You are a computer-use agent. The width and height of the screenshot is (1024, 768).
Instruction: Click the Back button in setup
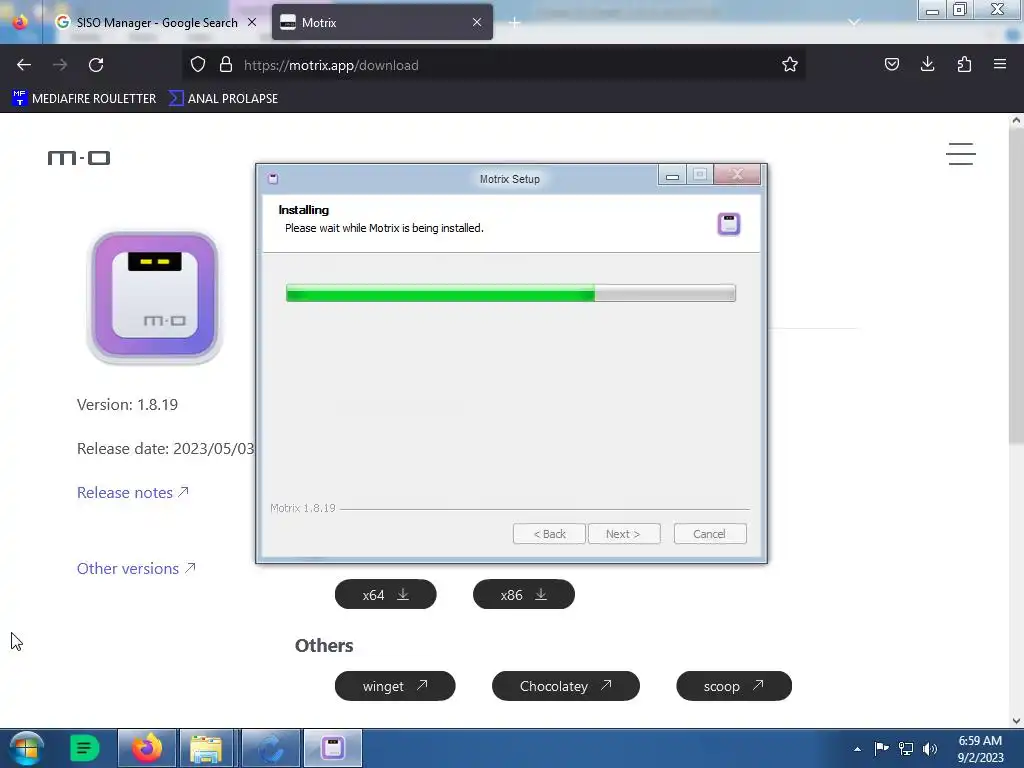pos(549,534)
